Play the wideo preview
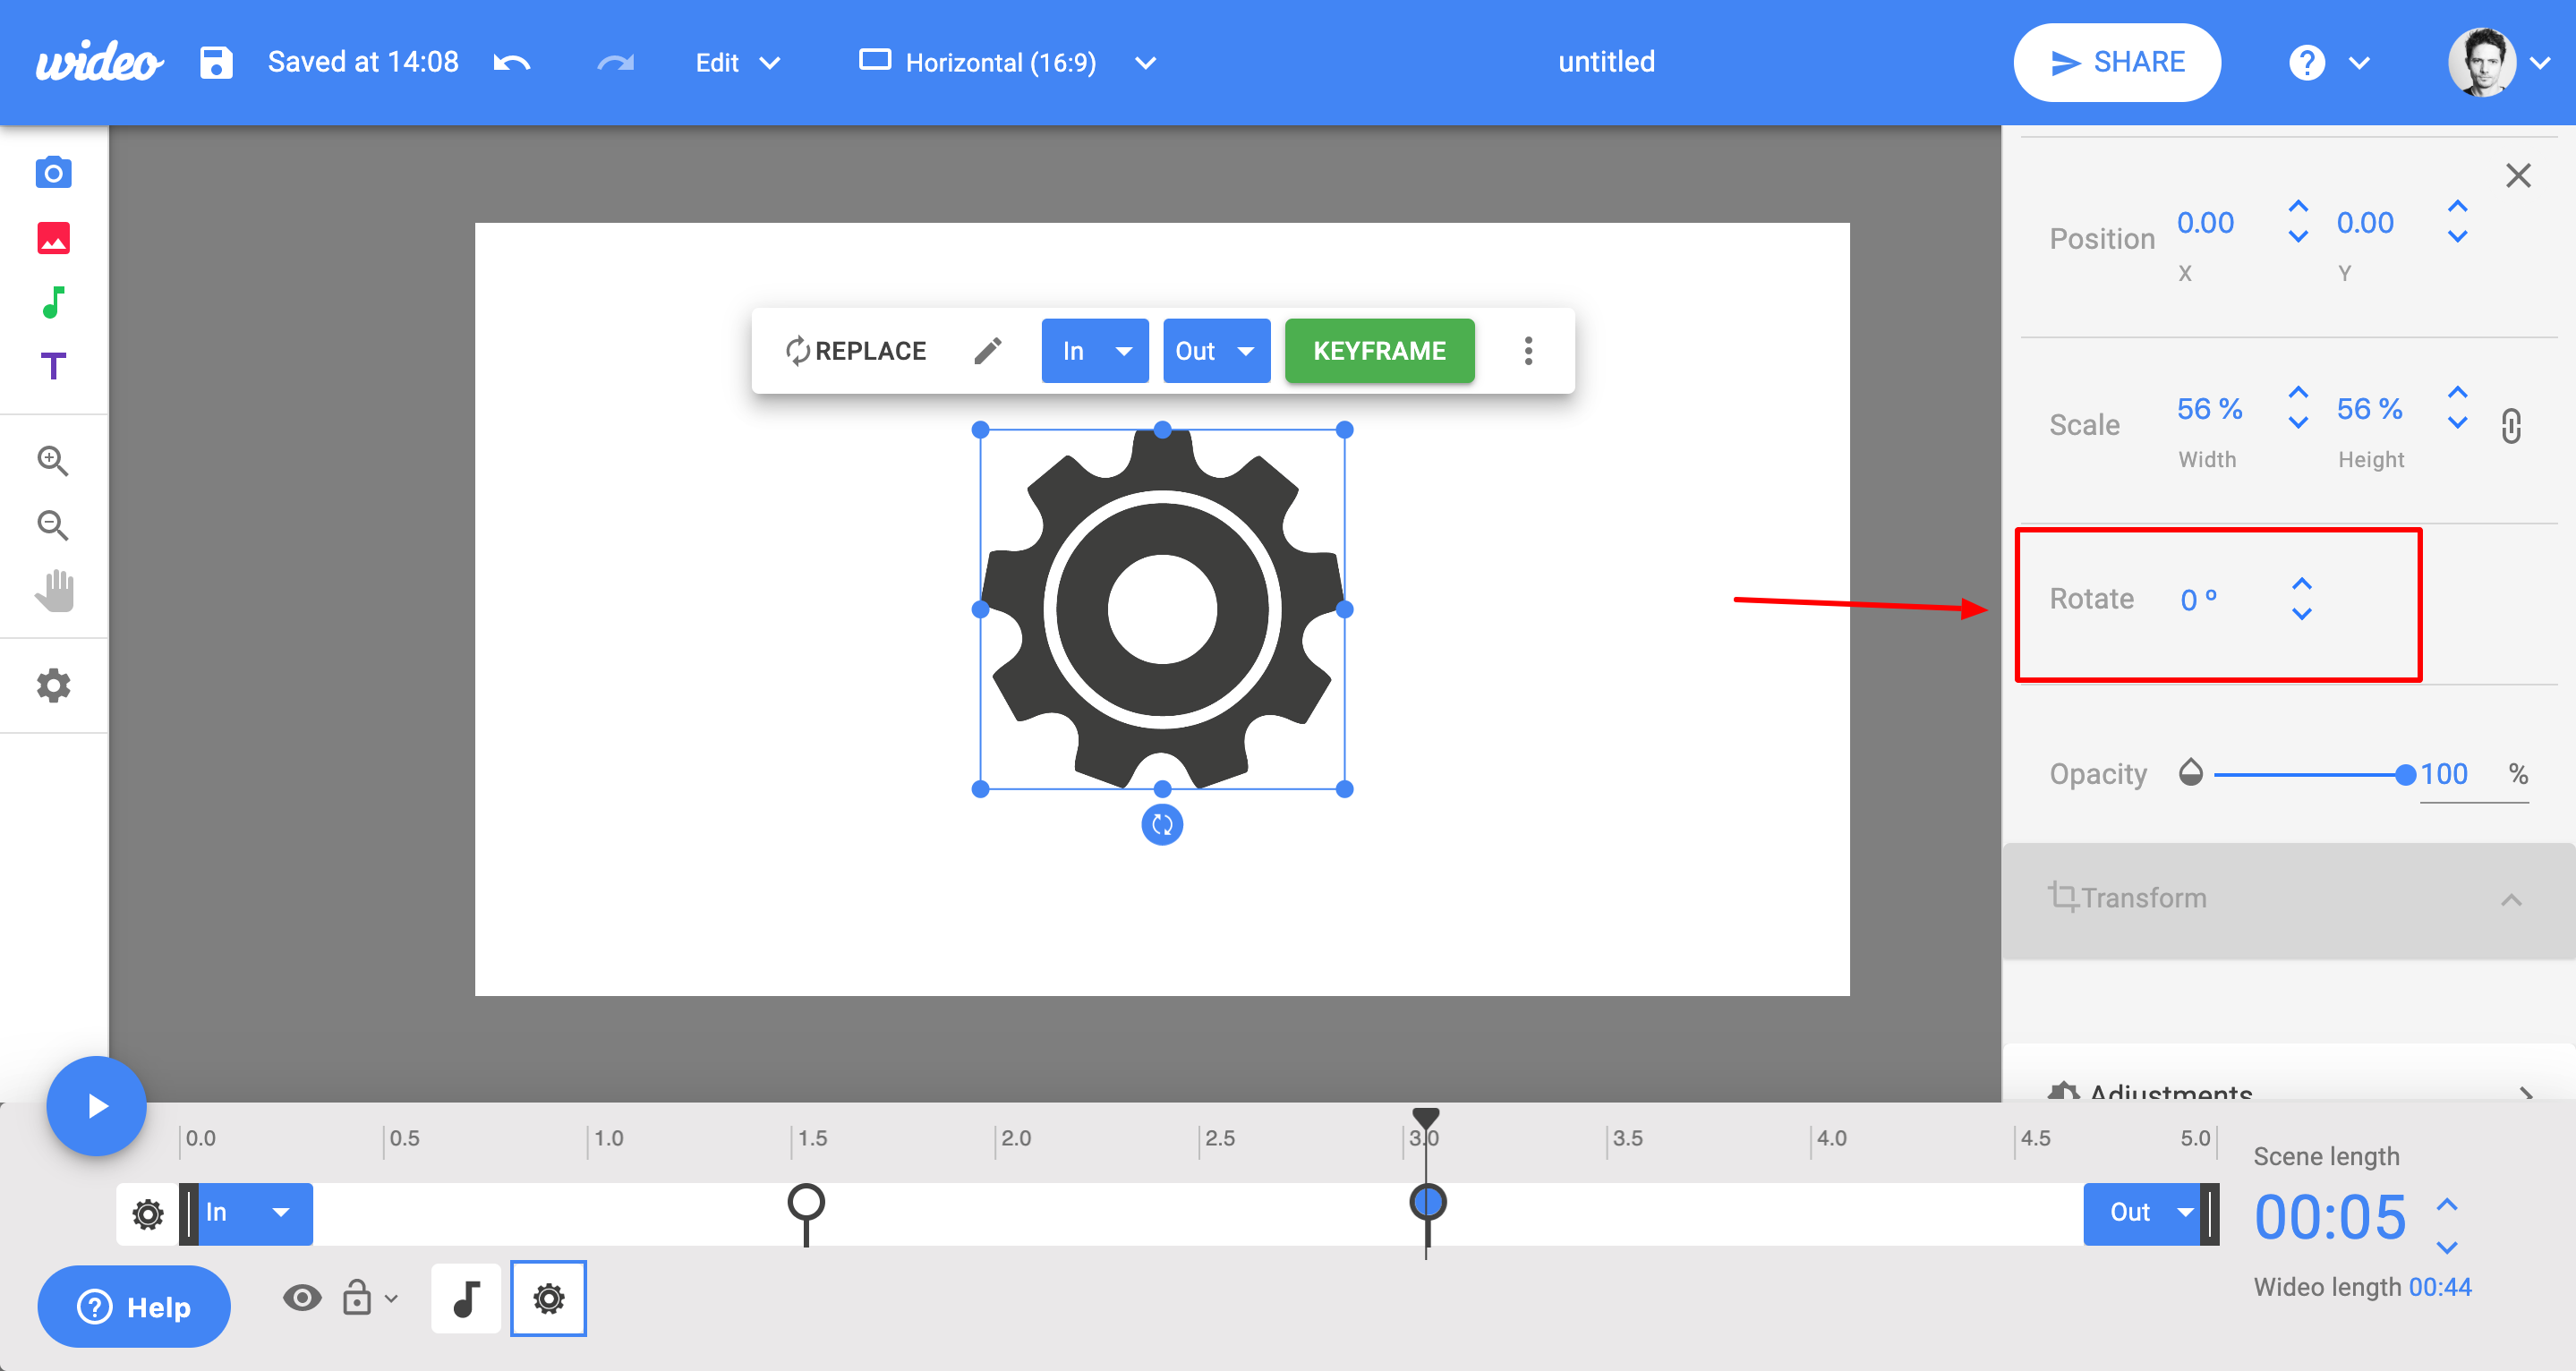 coord(96,1106)
